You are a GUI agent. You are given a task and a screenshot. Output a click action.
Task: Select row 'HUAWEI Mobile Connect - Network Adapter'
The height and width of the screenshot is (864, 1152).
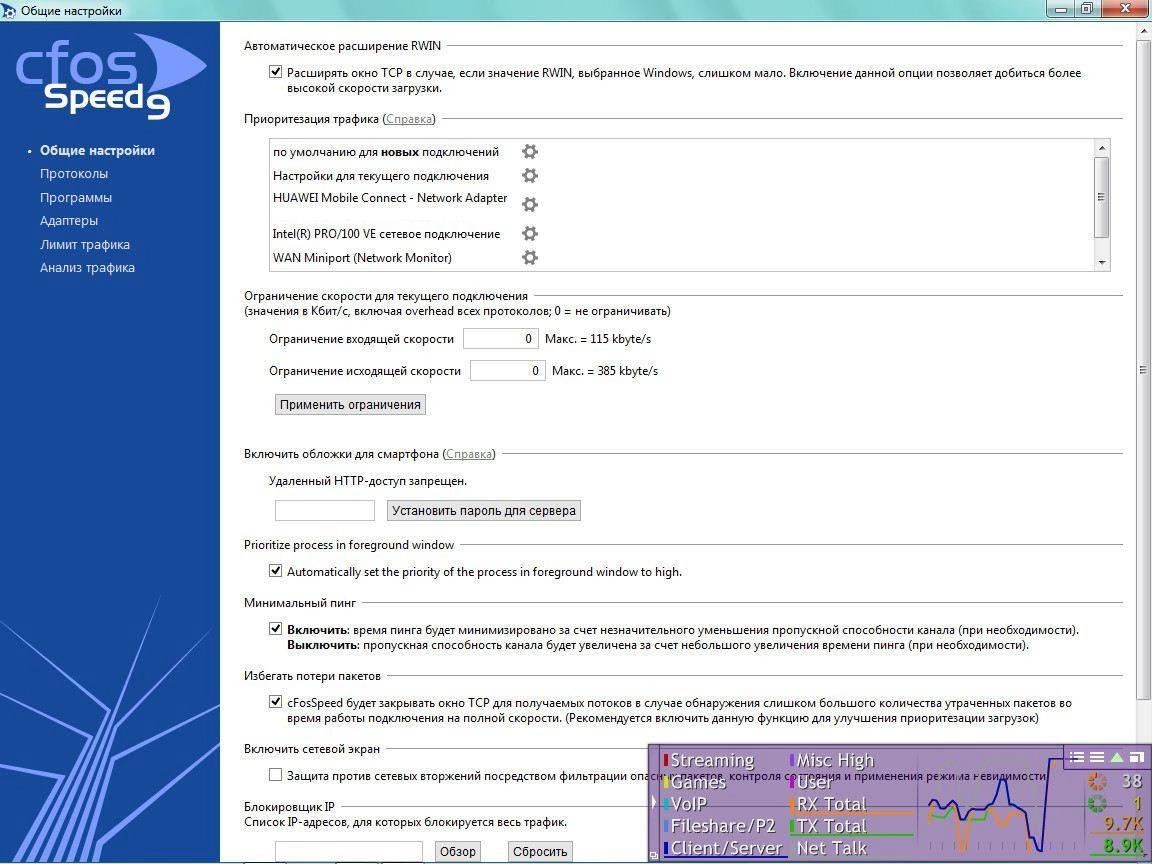pyautogui.click(x=390, y=198)
